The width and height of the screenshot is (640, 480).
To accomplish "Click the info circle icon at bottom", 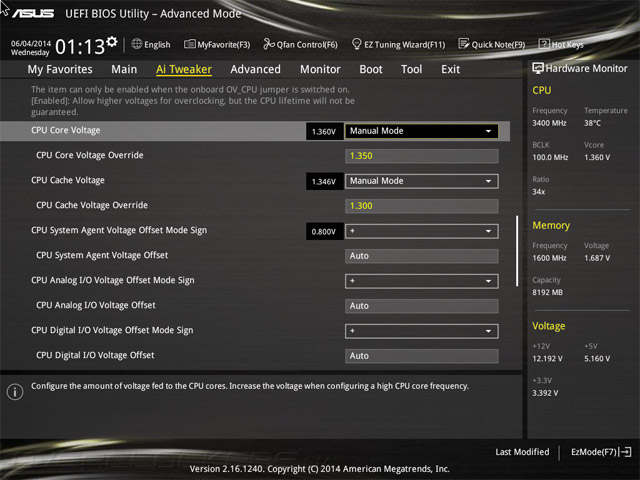I will 15,392.
